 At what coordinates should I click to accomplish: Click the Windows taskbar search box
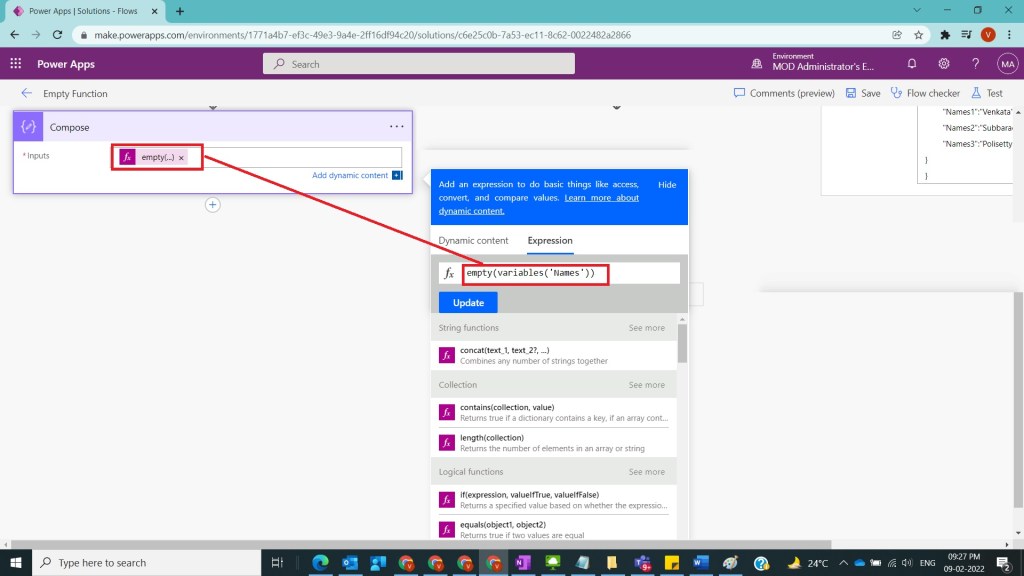click(x=150, y=563)
